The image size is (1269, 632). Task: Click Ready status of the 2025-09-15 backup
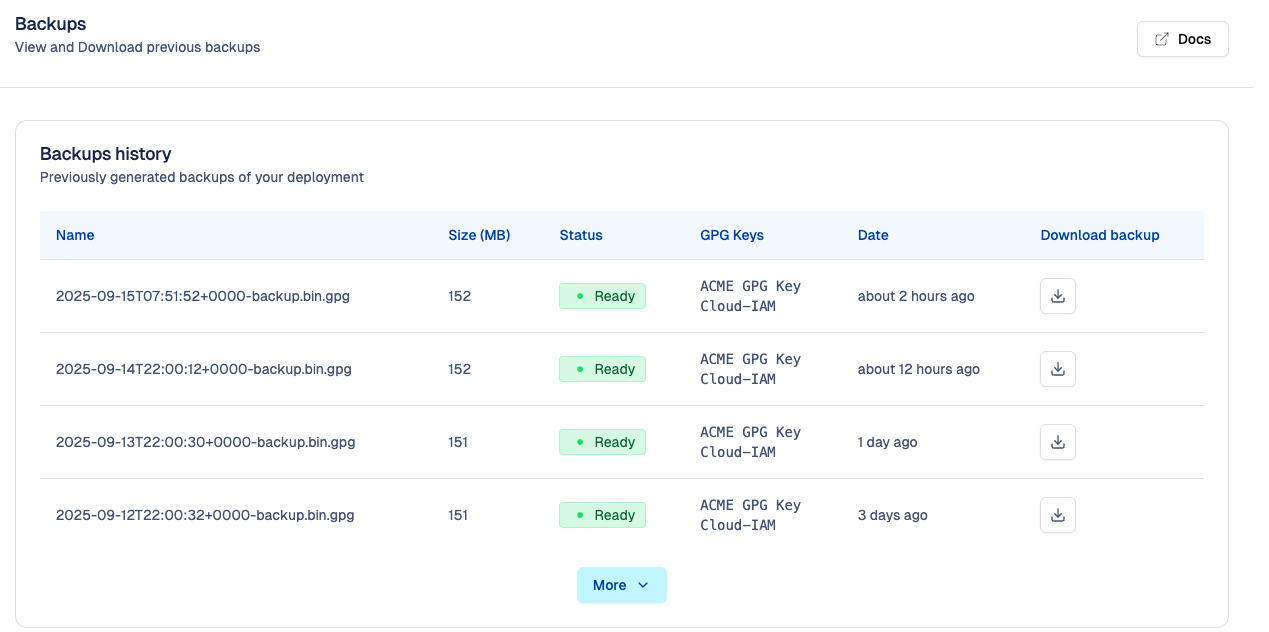click(602, 296)
